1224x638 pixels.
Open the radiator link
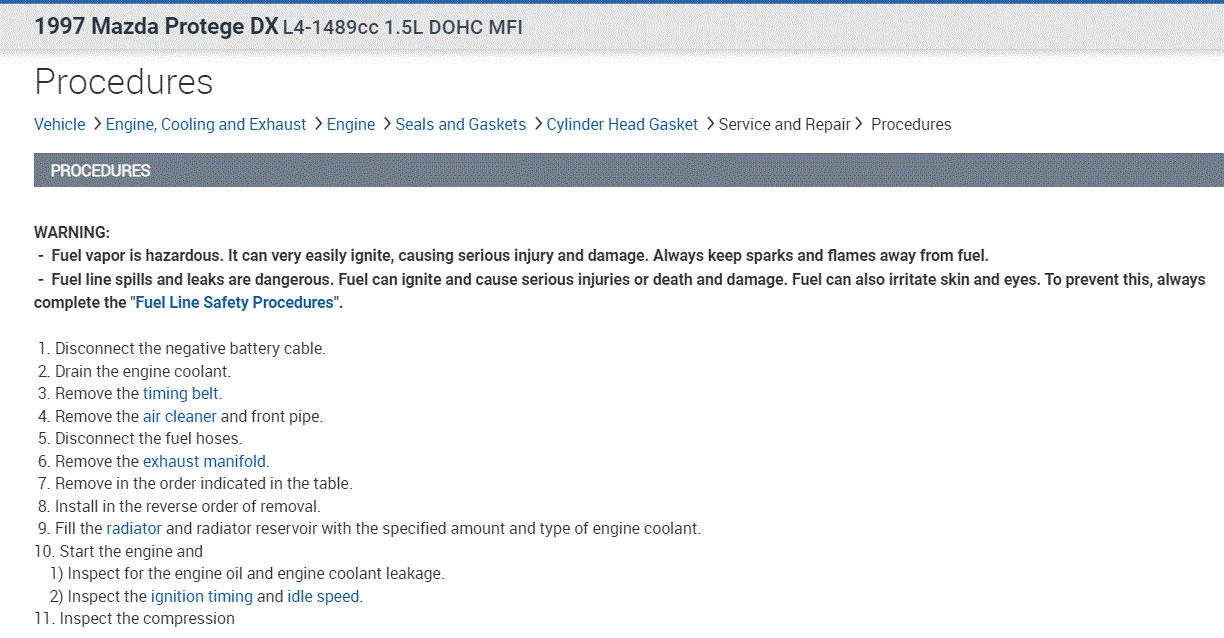134,528
